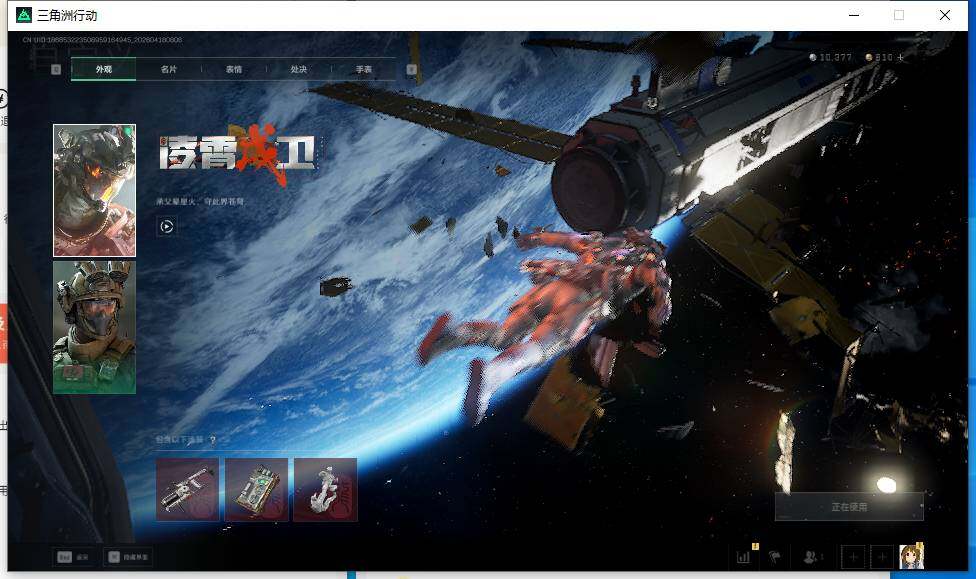Close the 三角洲行动 window
The width and height of the screenshot is (976, 579).
(x=945, y=15)
